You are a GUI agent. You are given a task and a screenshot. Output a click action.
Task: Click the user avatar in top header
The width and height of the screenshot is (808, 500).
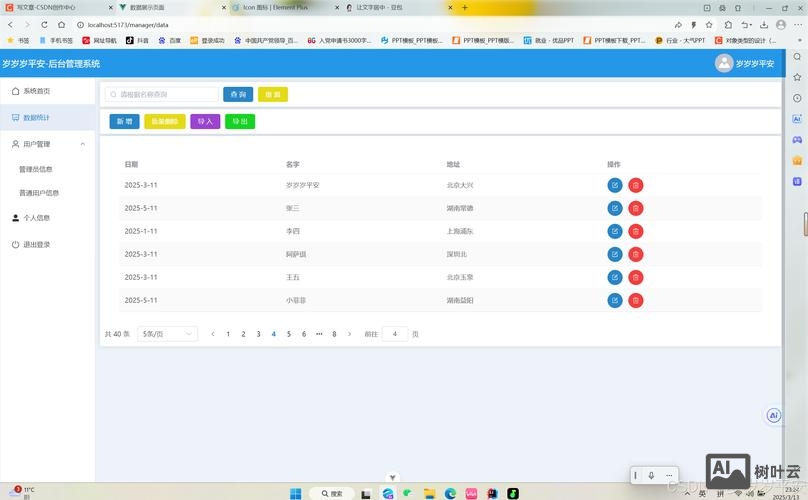coord(724,63)
